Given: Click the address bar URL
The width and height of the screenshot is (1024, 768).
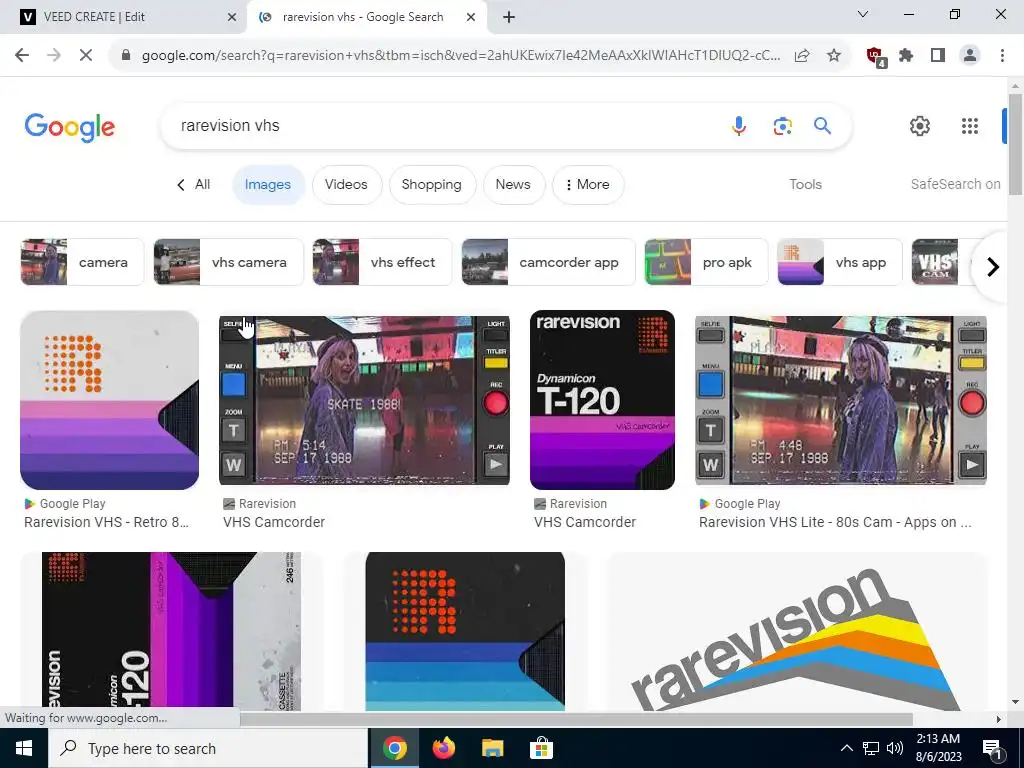Looking at the screenshot, I should [x=460, y=56].
